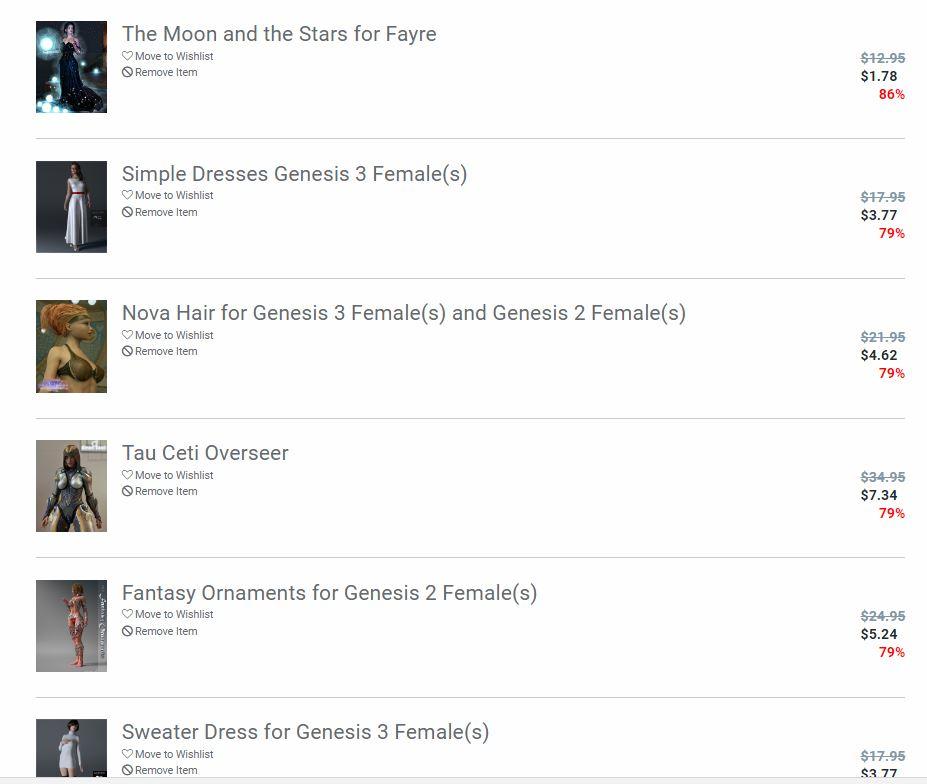Remove Simple Dresses item from cart
The height and width of the screenshot is (784, 927).
165,213
